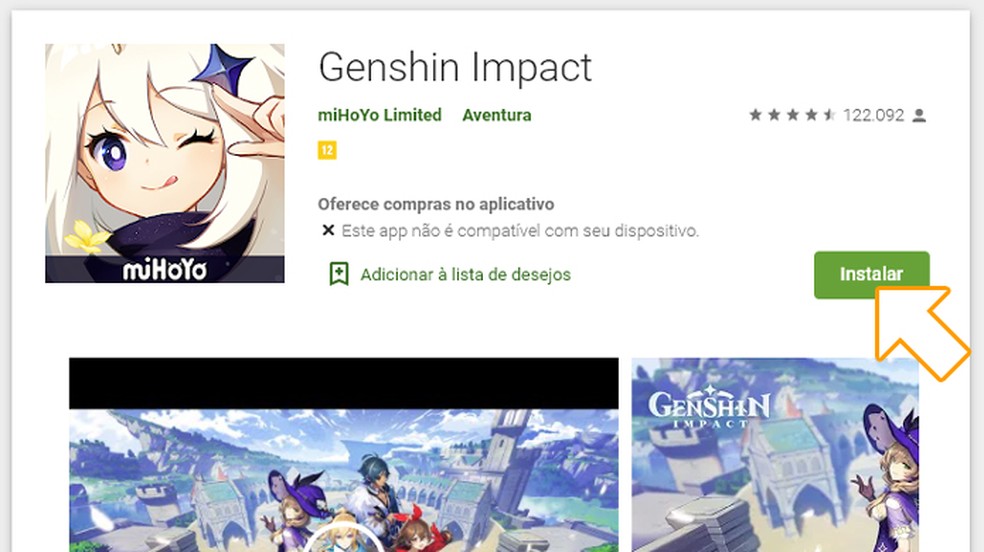Screen dimensions: 984x552
Task: Click the miHoYo logo text on the app icon
Action: tap(164, 270)
